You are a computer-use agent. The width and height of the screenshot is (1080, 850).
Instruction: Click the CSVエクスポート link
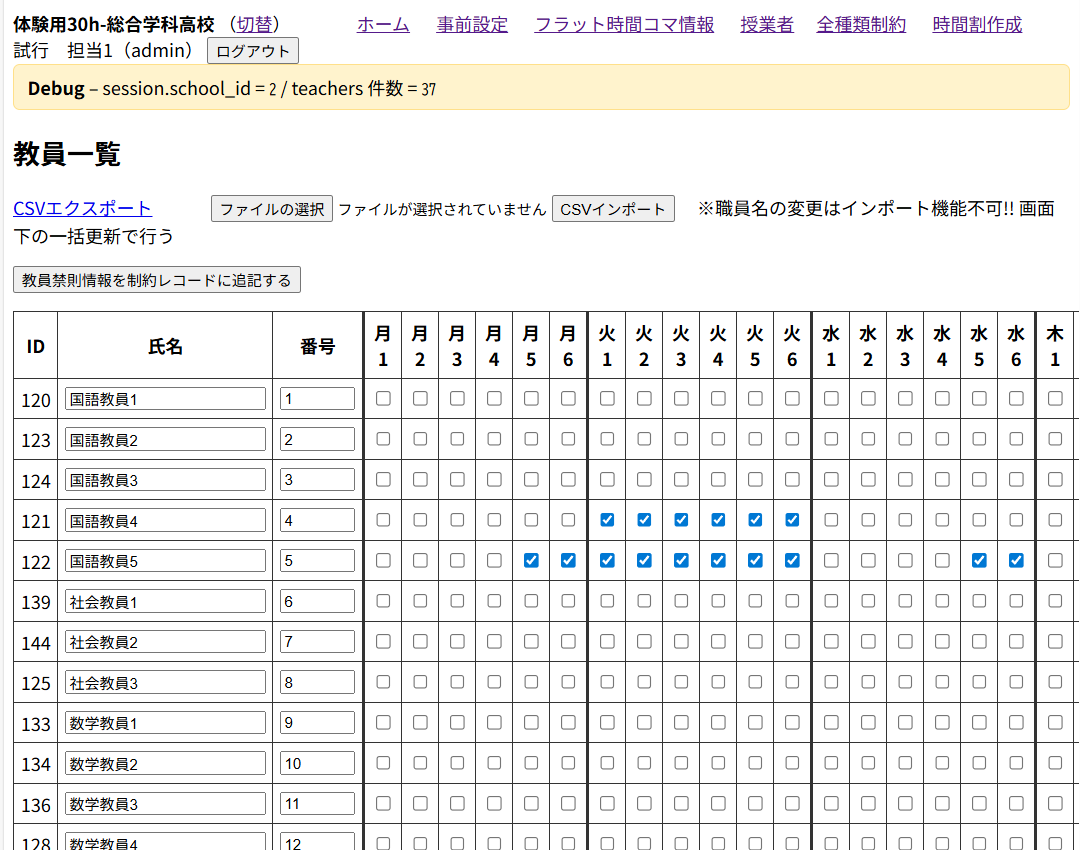[82, 207]
